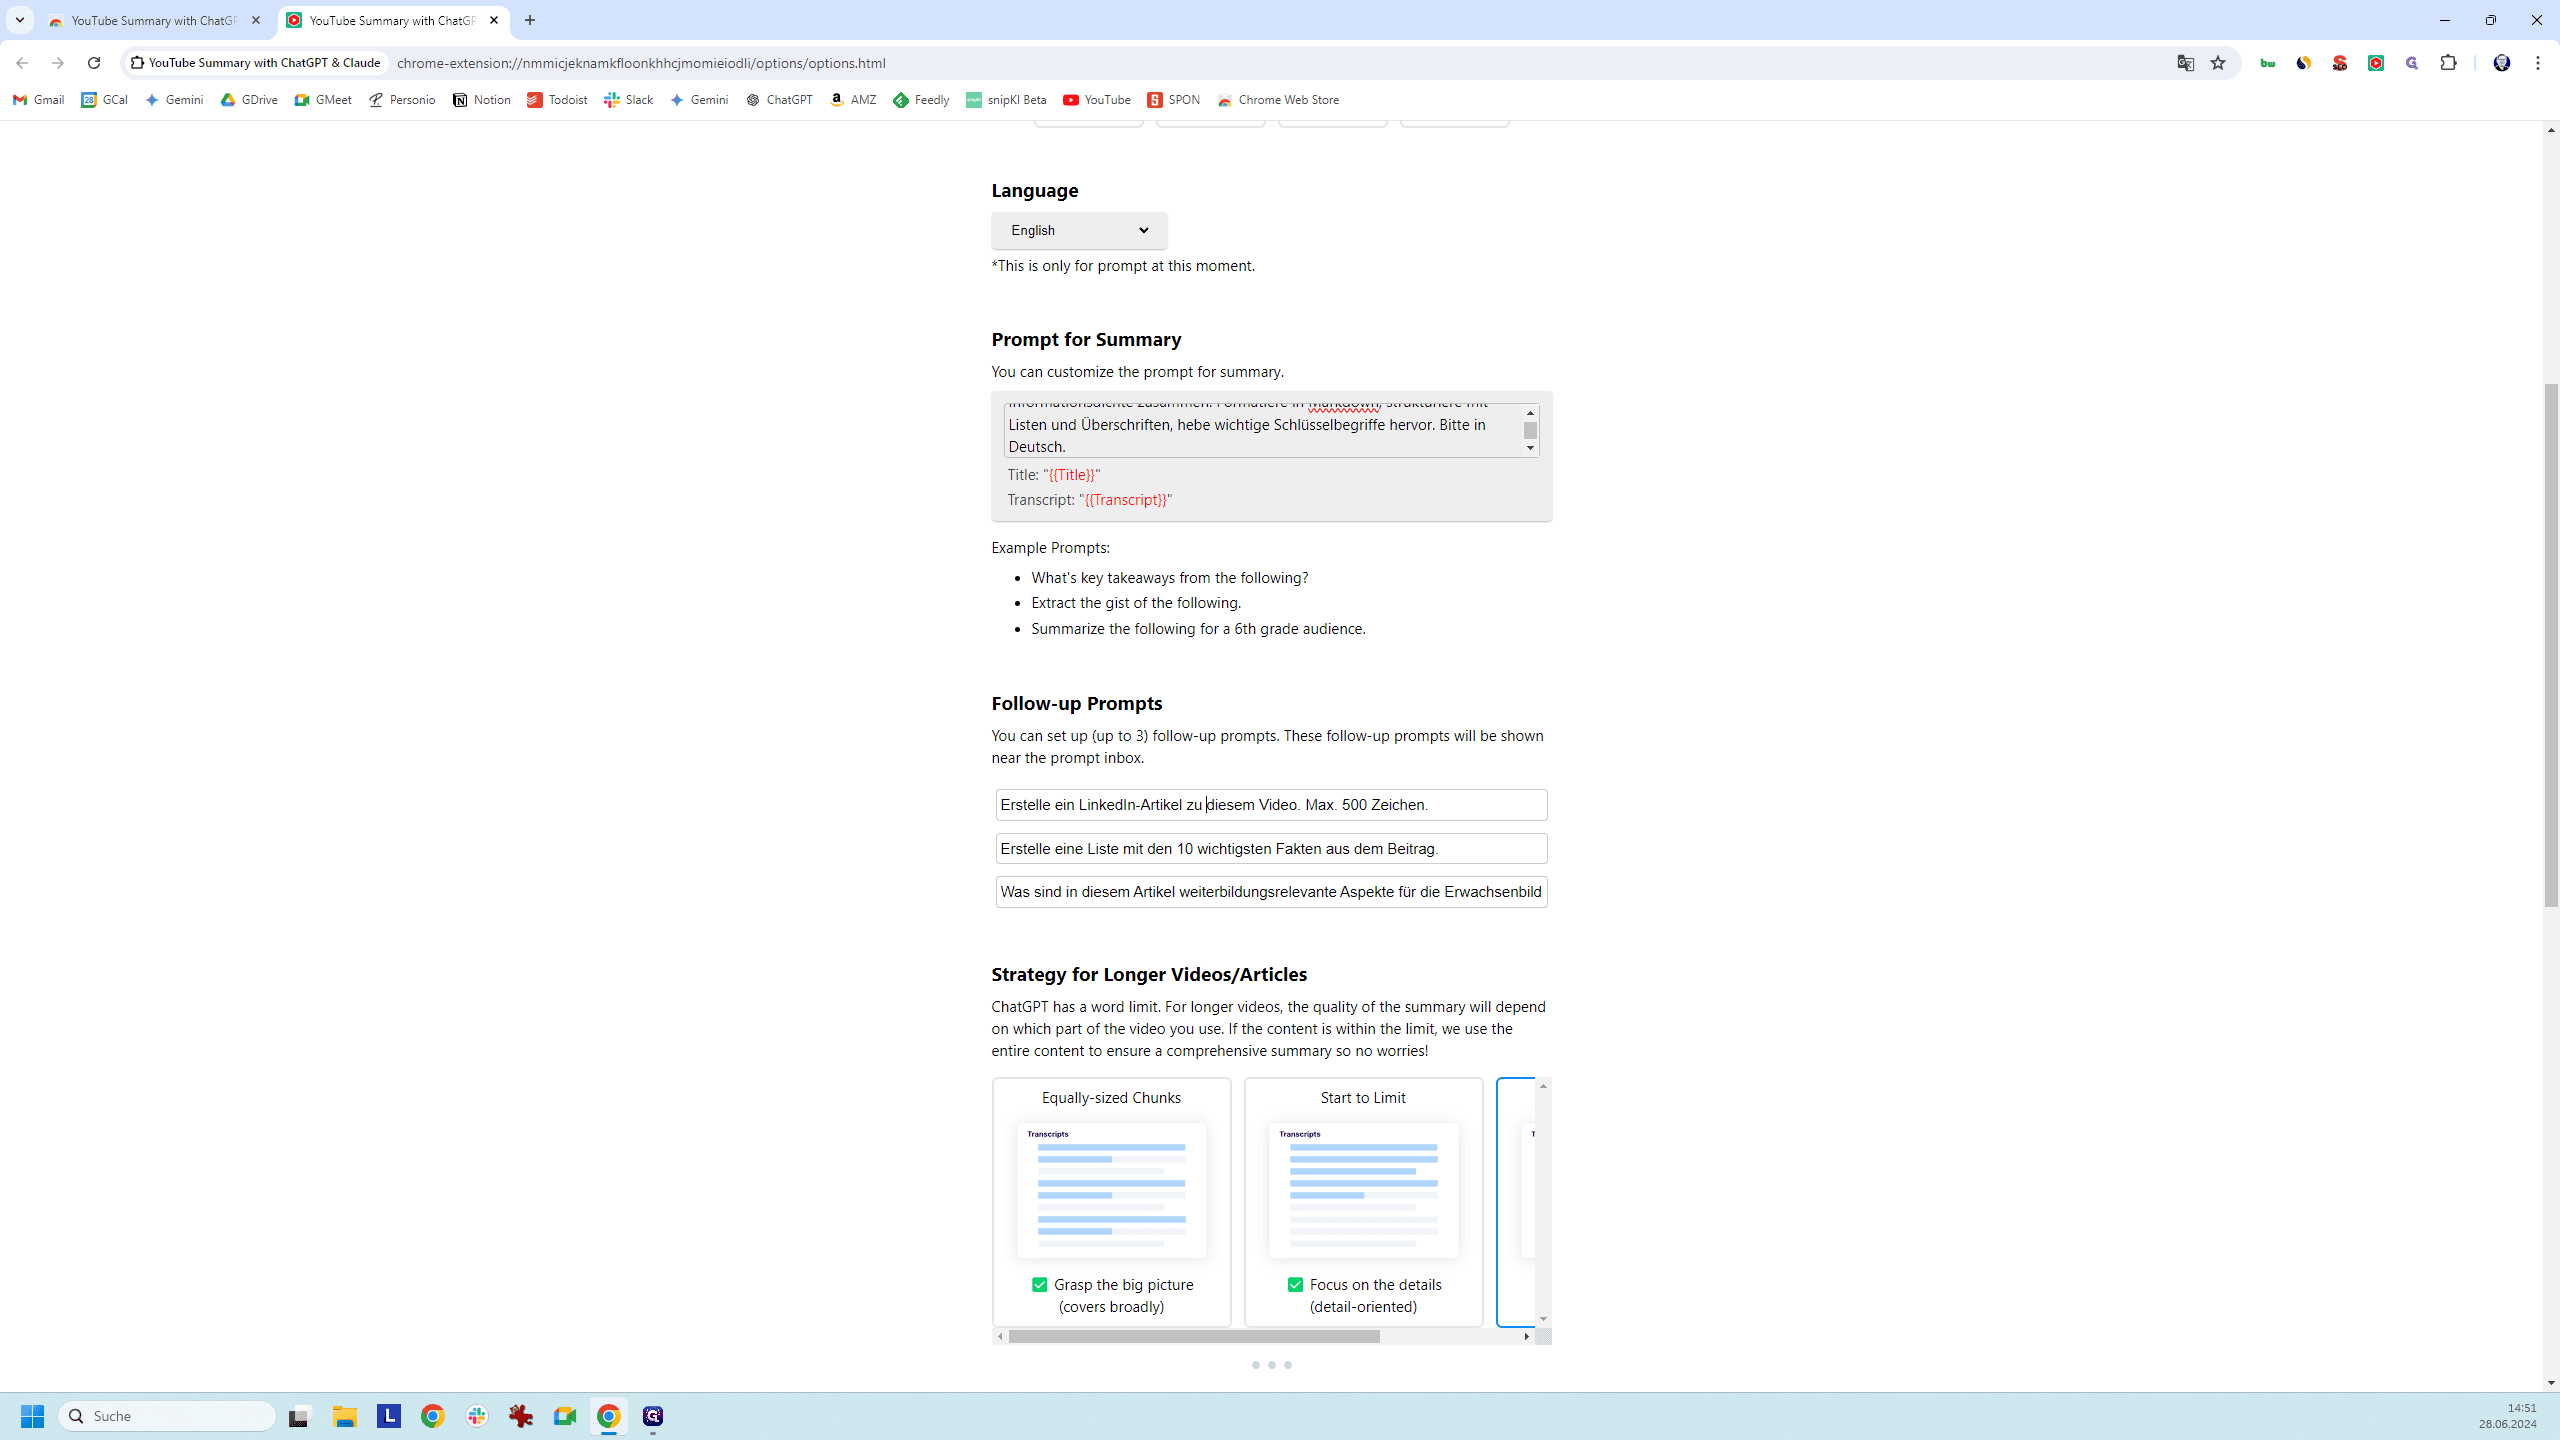Screen dimensions: 2560x1440
Task: Open the green 'bw' extension icon
Action: (x=2268, y=63)
